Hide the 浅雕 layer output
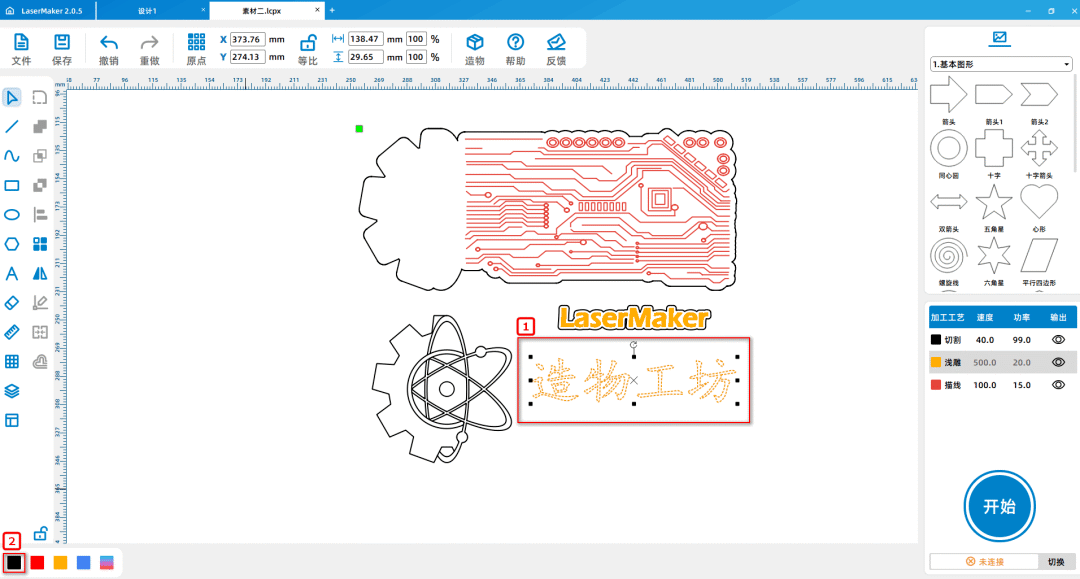 1058,362
